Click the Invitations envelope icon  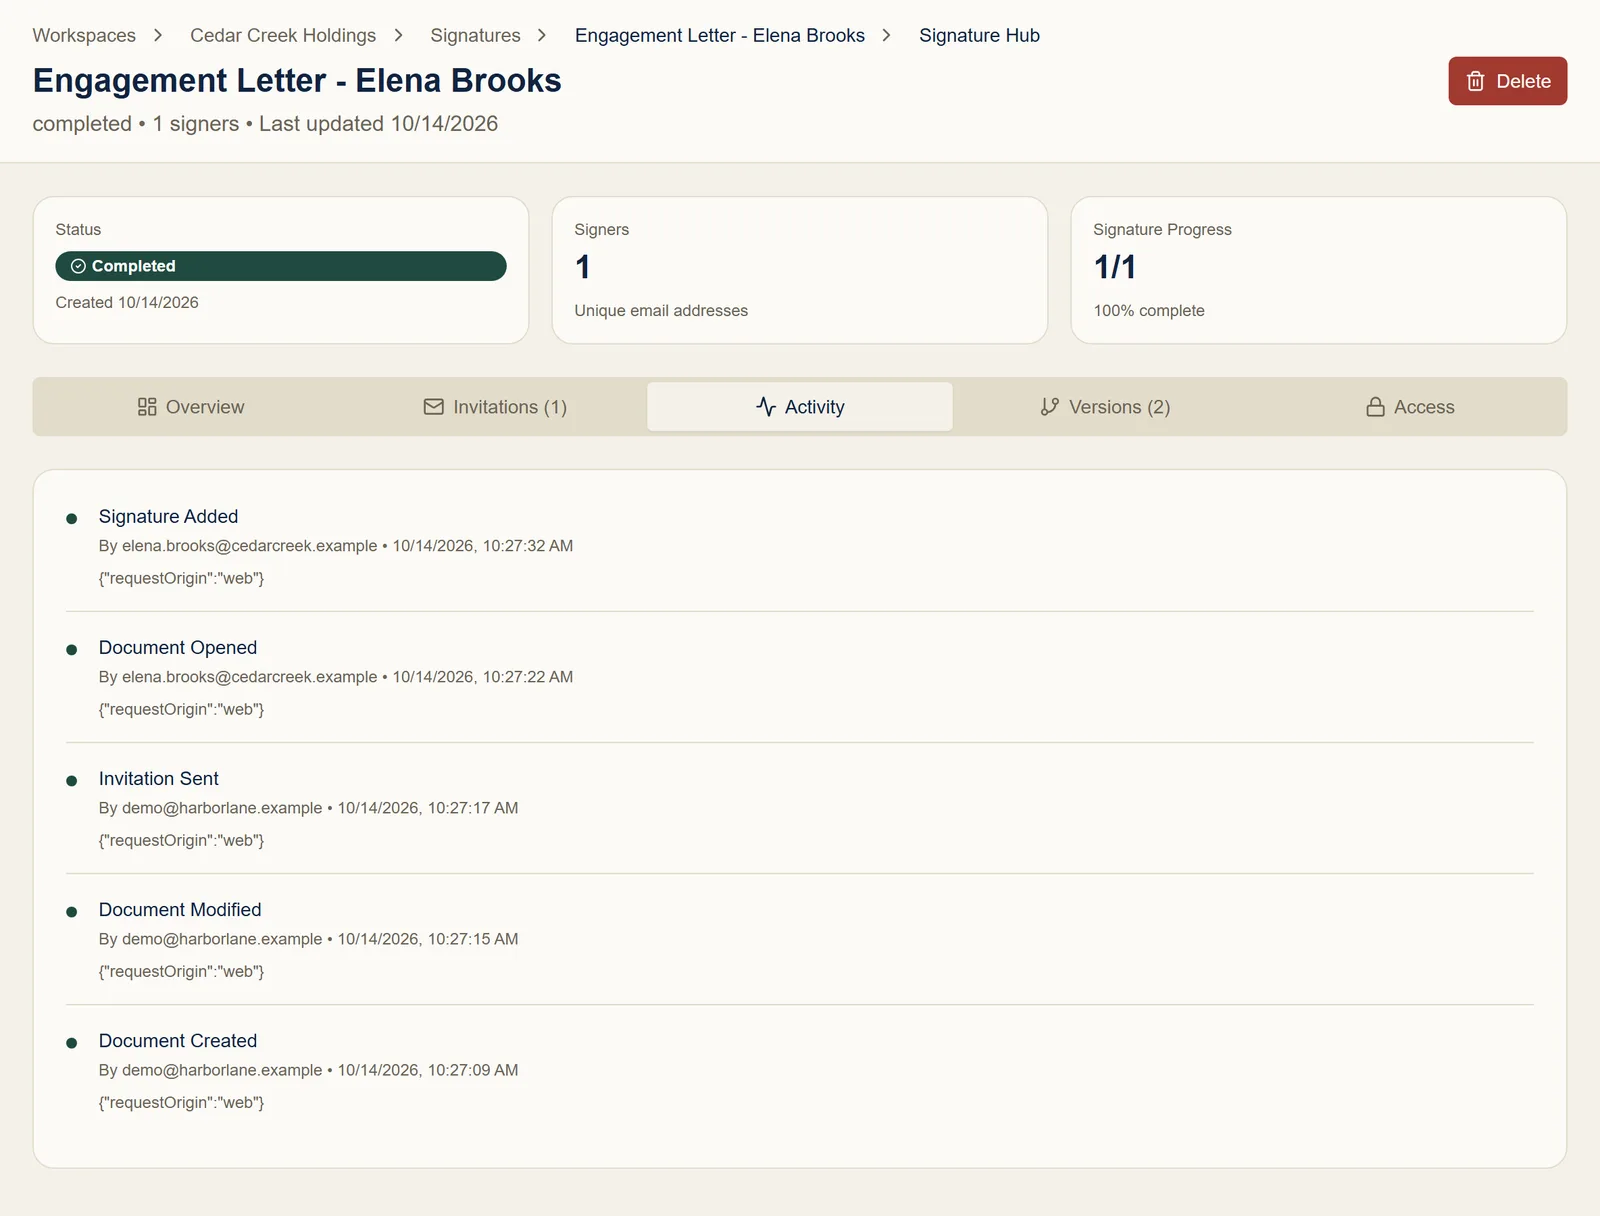pyautogui.click(x=434, y=407)
